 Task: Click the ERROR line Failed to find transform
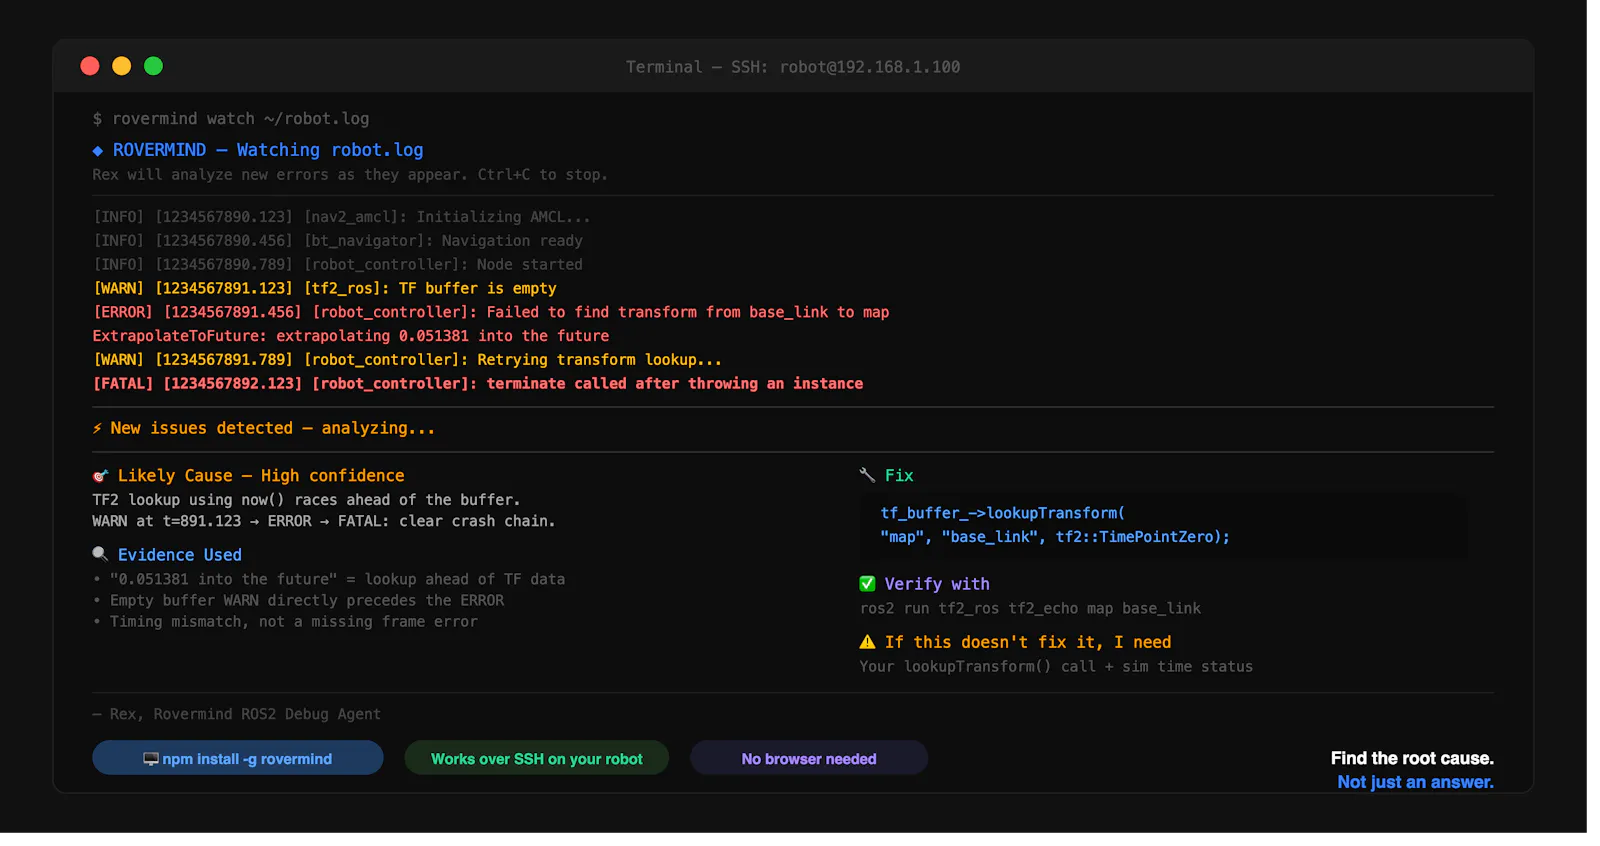pyautogui.click(x=491, y=312)
